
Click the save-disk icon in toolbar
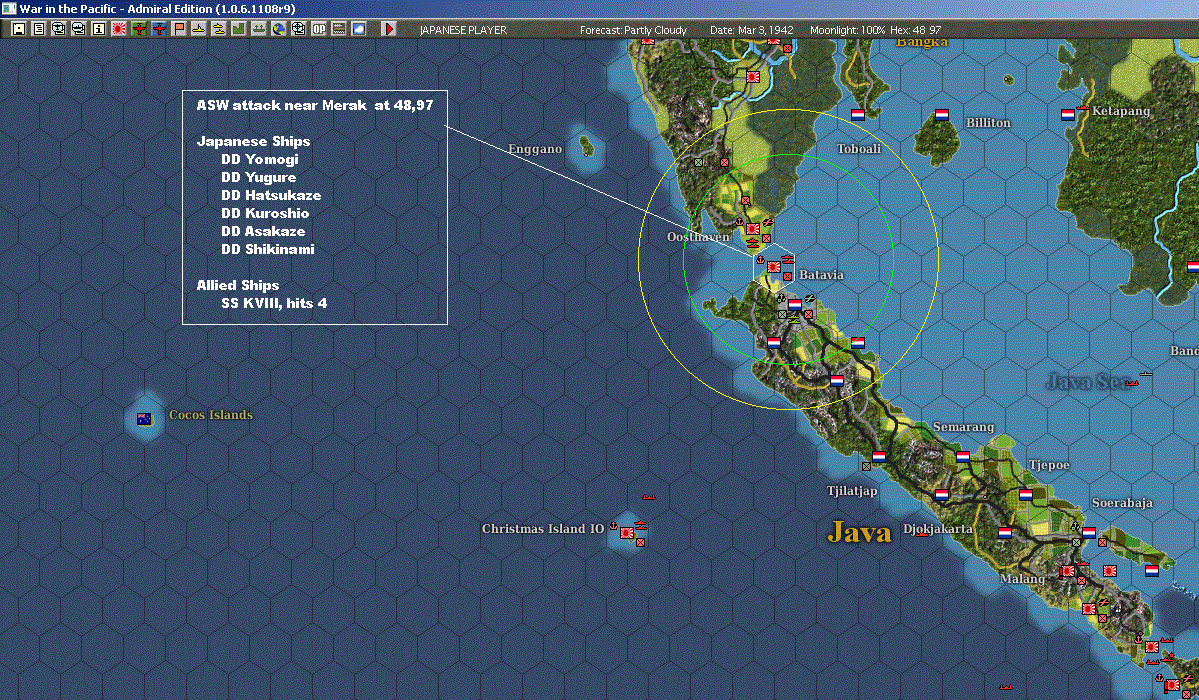[19, 29]
